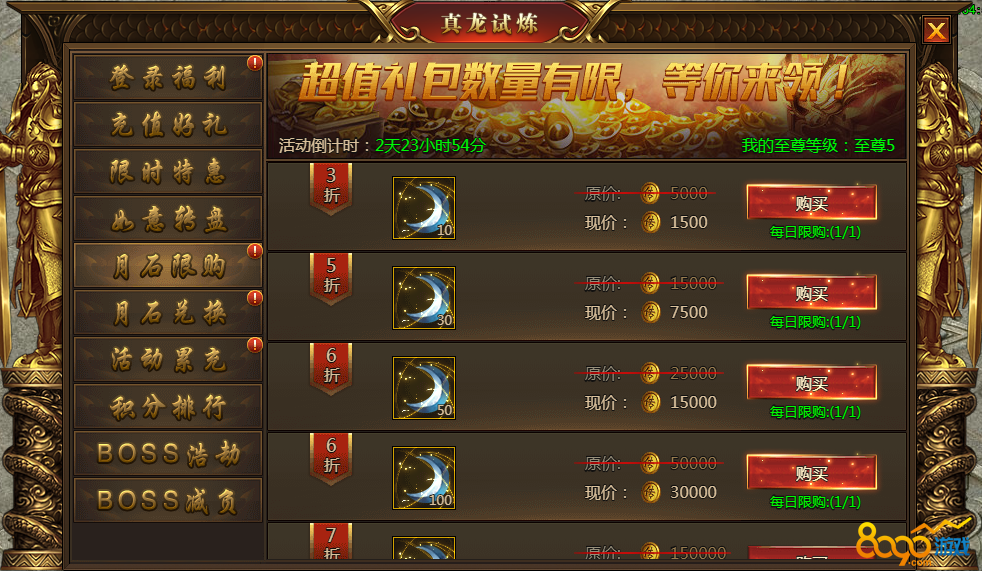Click the gold coin beside price 1500
This screenshot has height=571, width=982.
point(651,222)
